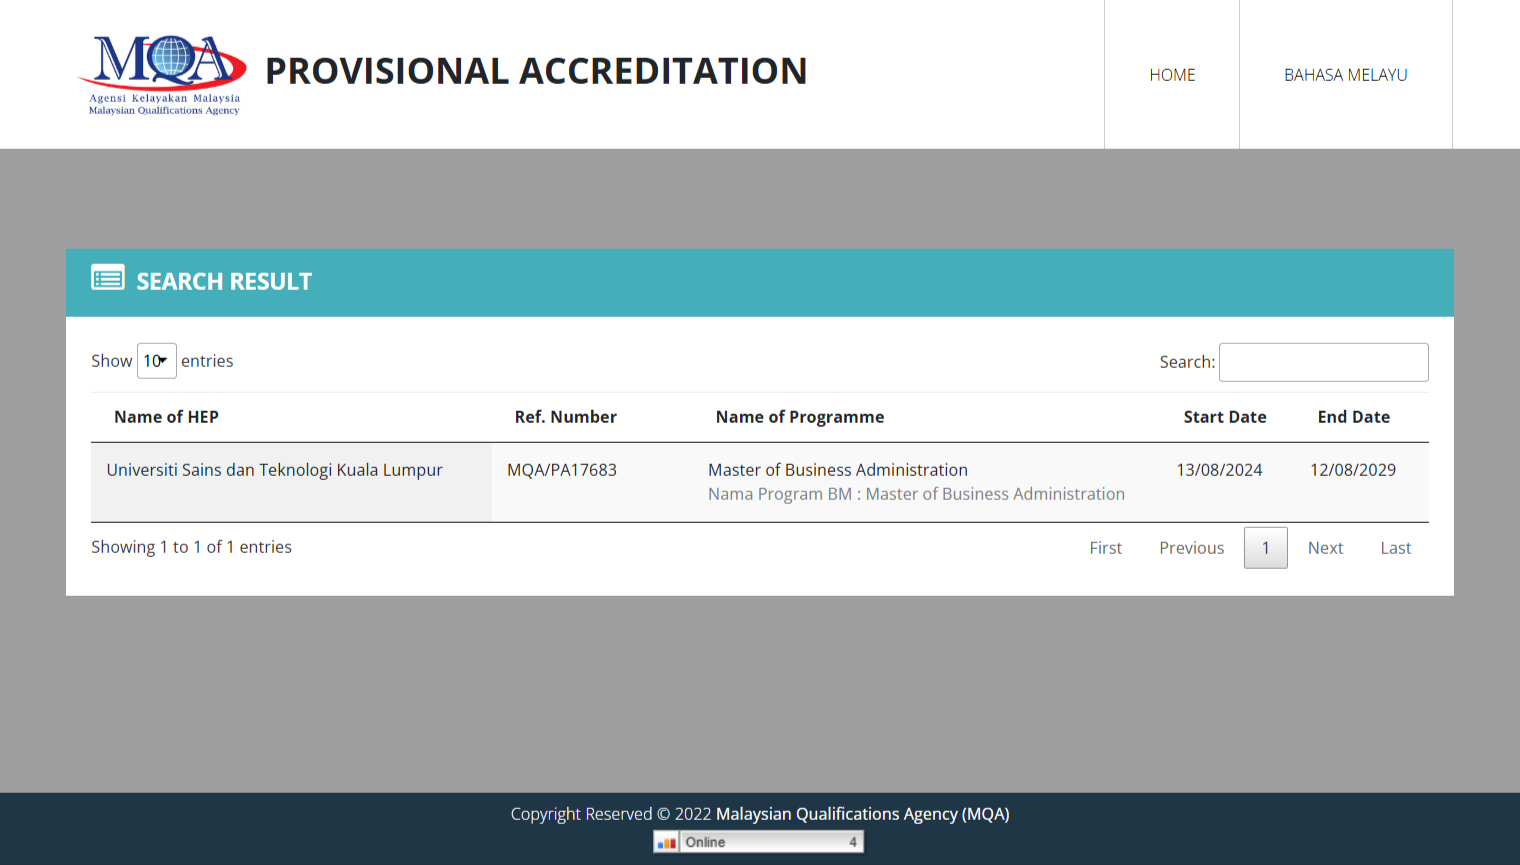Sort by Start Date column

(x=1224, y=417)
